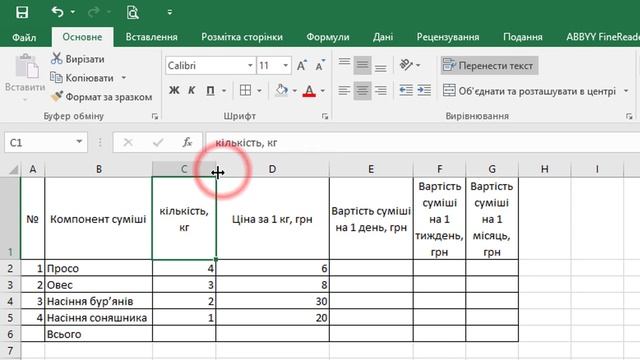Toggle Align Right horizontal alignment
The height and width of the screenshot is (360, 640).
click(x=380, y=90)
